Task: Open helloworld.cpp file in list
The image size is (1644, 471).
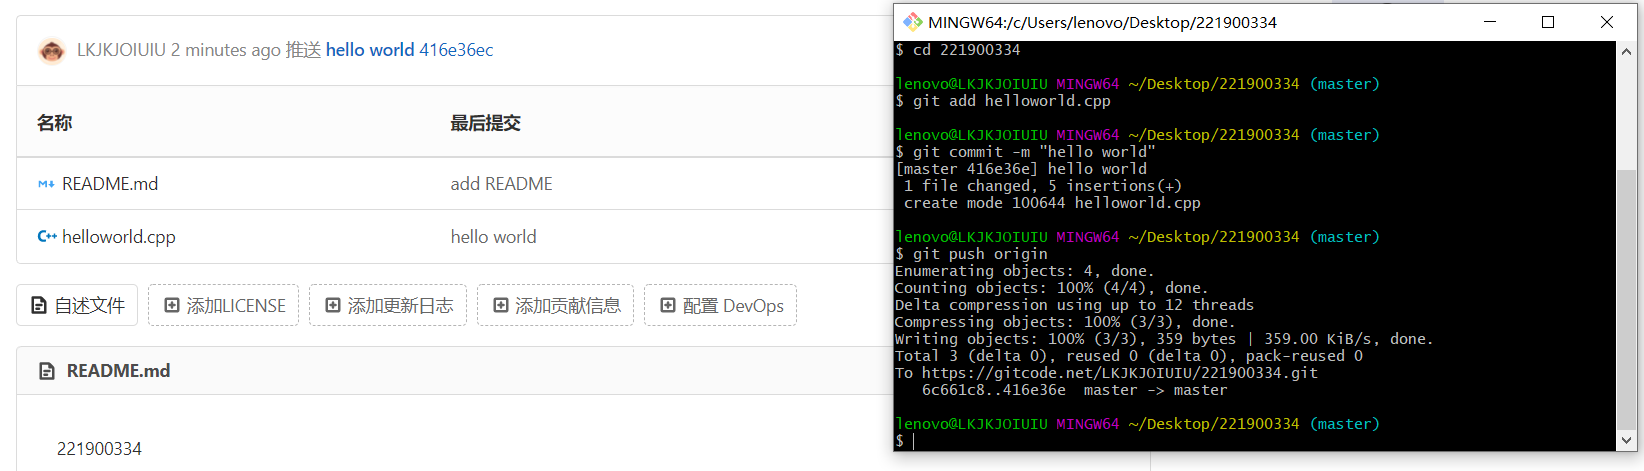Action: click(x=119, y=237)
